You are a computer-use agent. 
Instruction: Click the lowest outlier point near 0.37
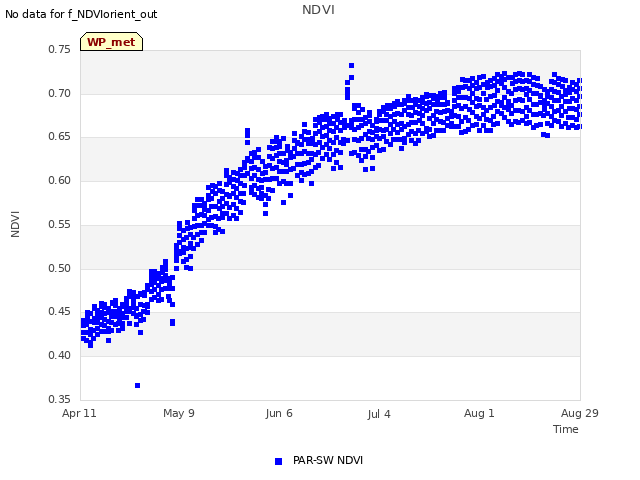pos(138,385)
